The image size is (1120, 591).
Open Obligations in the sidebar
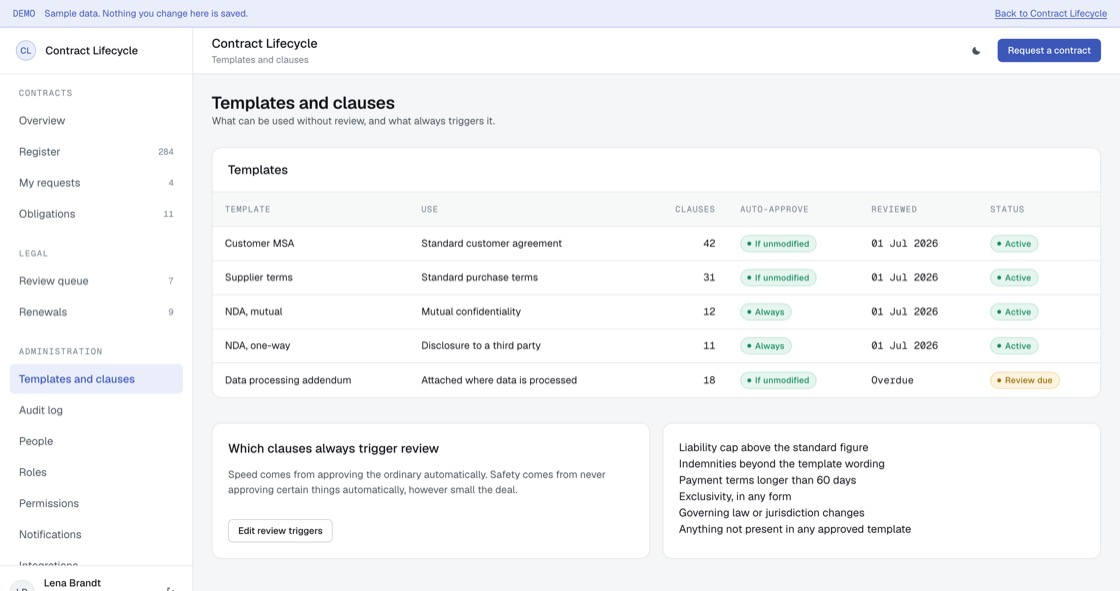[x=96, y=214]
